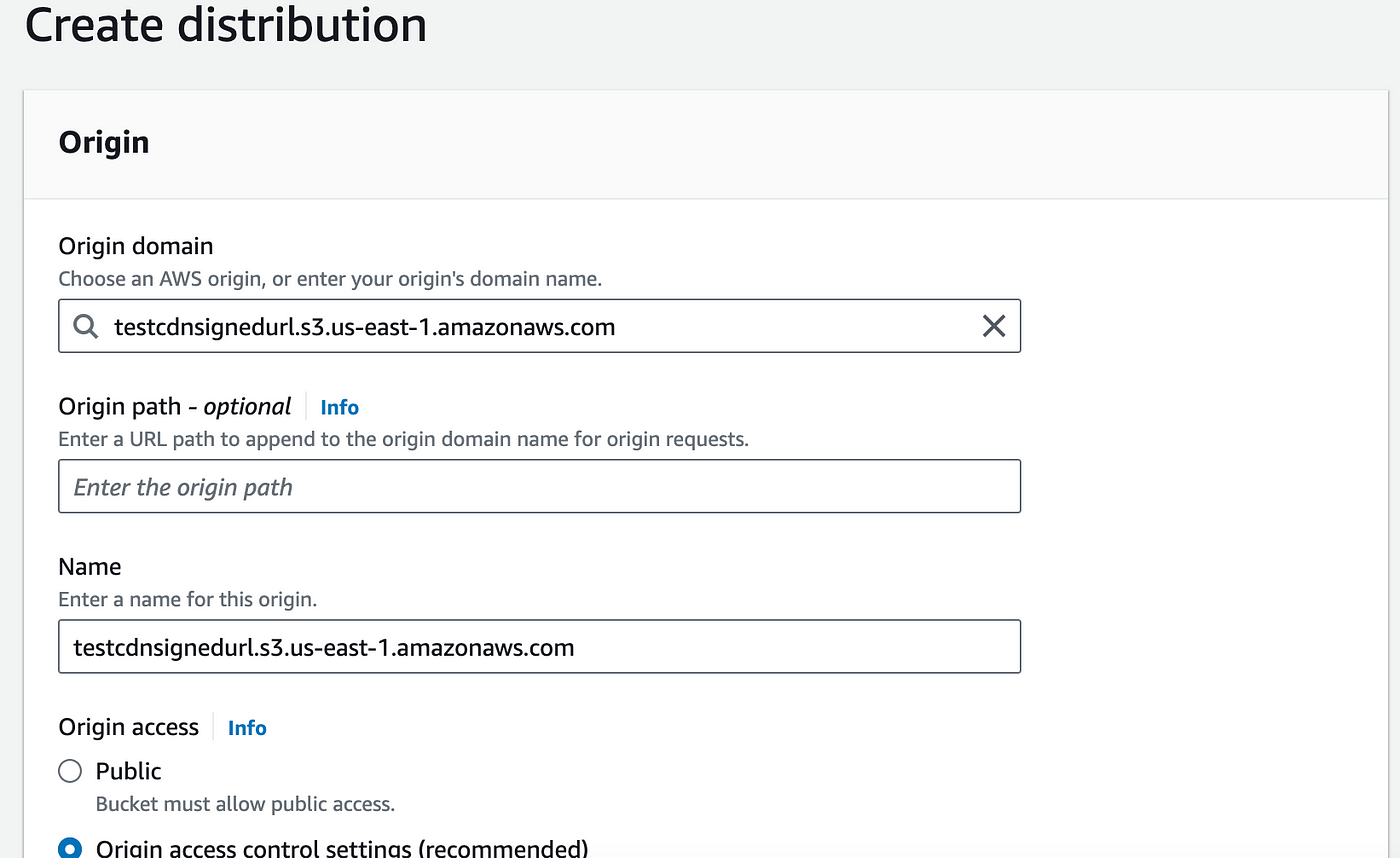Click the Origin access label
This screenshot has height=858, width=1400.
tap(129, 727)
